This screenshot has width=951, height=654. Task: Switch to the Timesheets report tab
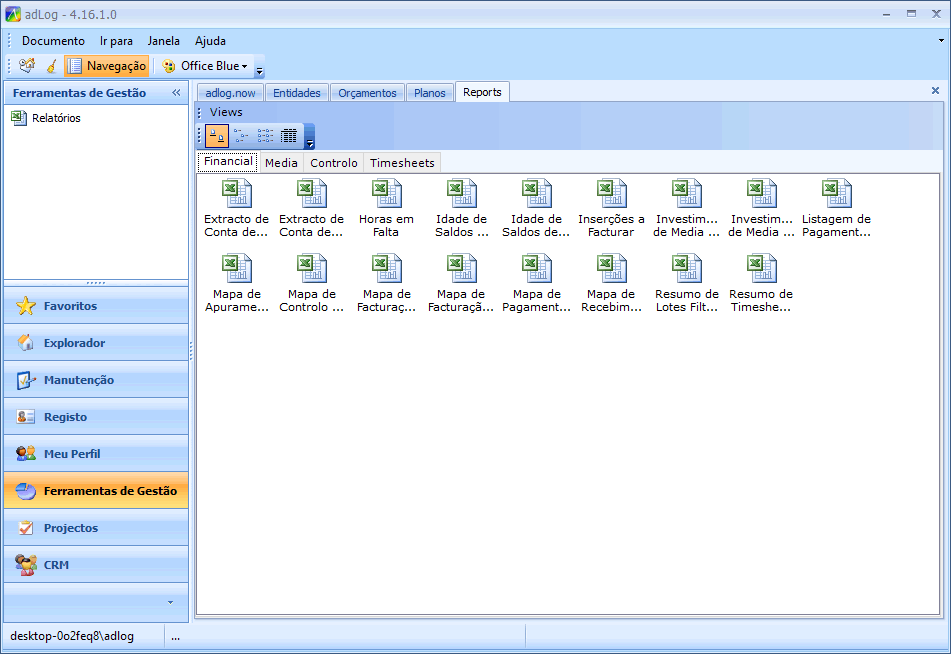pyautogui.click(x=402, y=162)
